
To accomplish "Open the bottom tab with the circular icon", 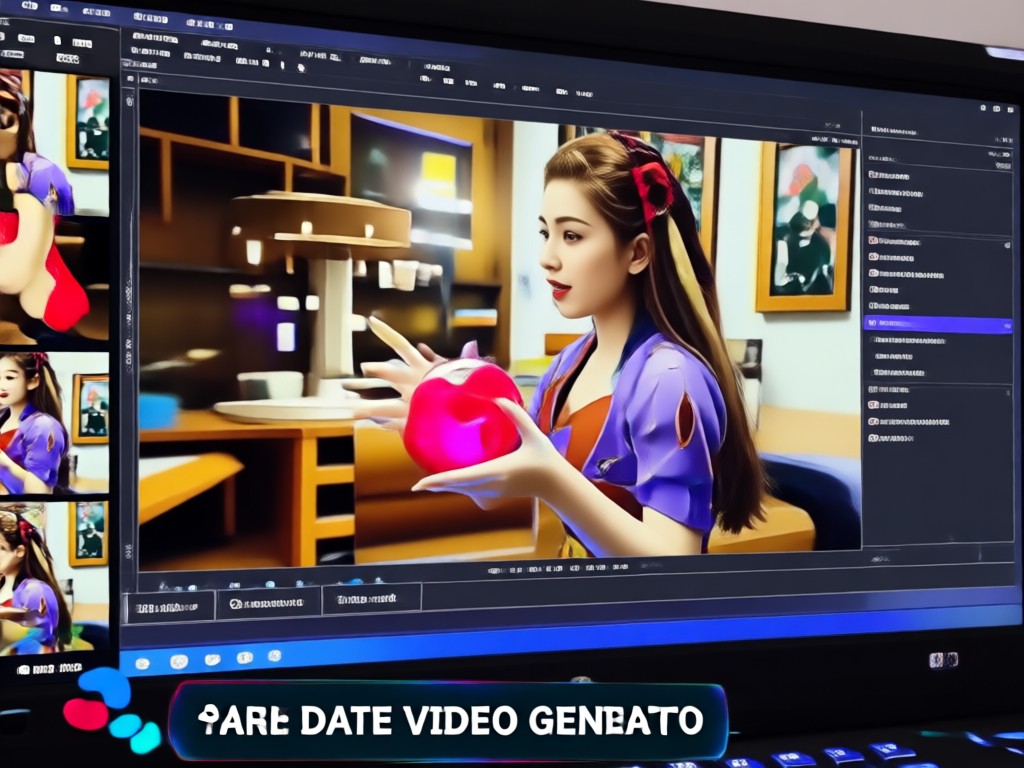I will tap(268, 603).
